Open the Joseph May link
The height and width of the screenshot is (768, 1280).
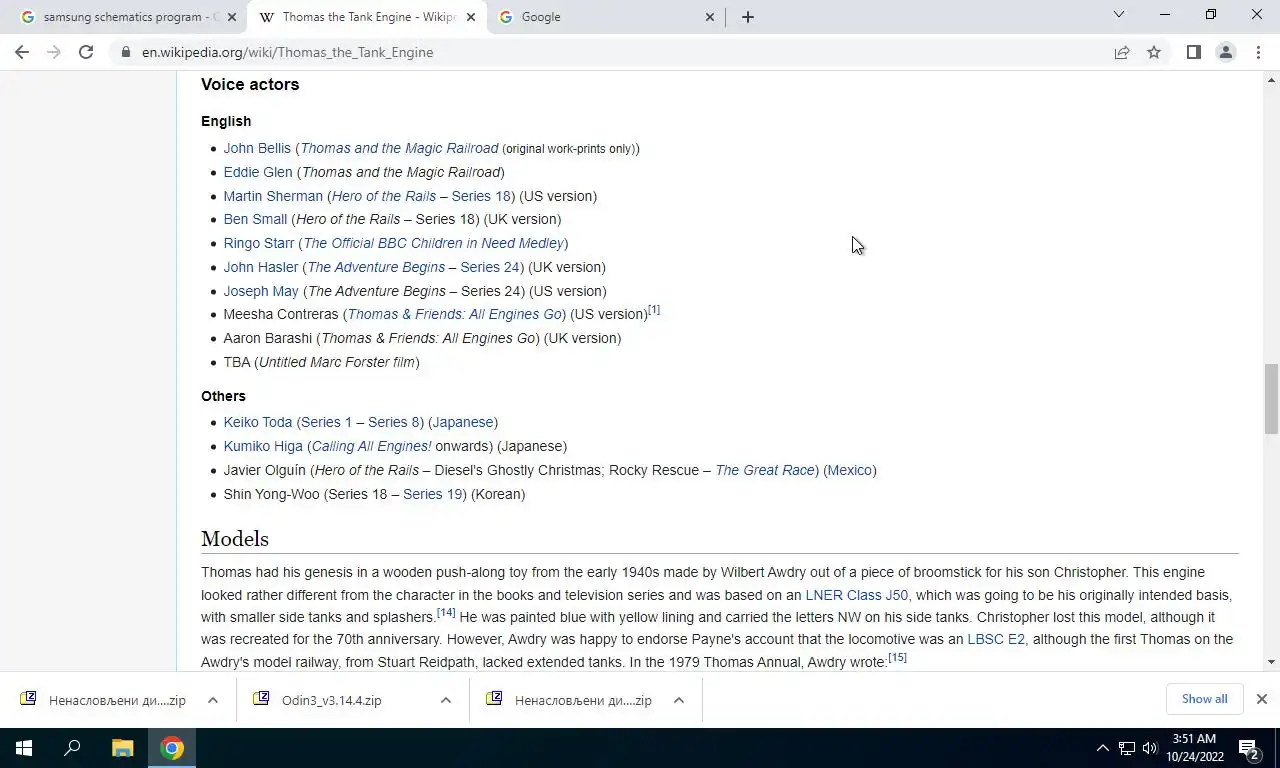[x=261, y=291]
